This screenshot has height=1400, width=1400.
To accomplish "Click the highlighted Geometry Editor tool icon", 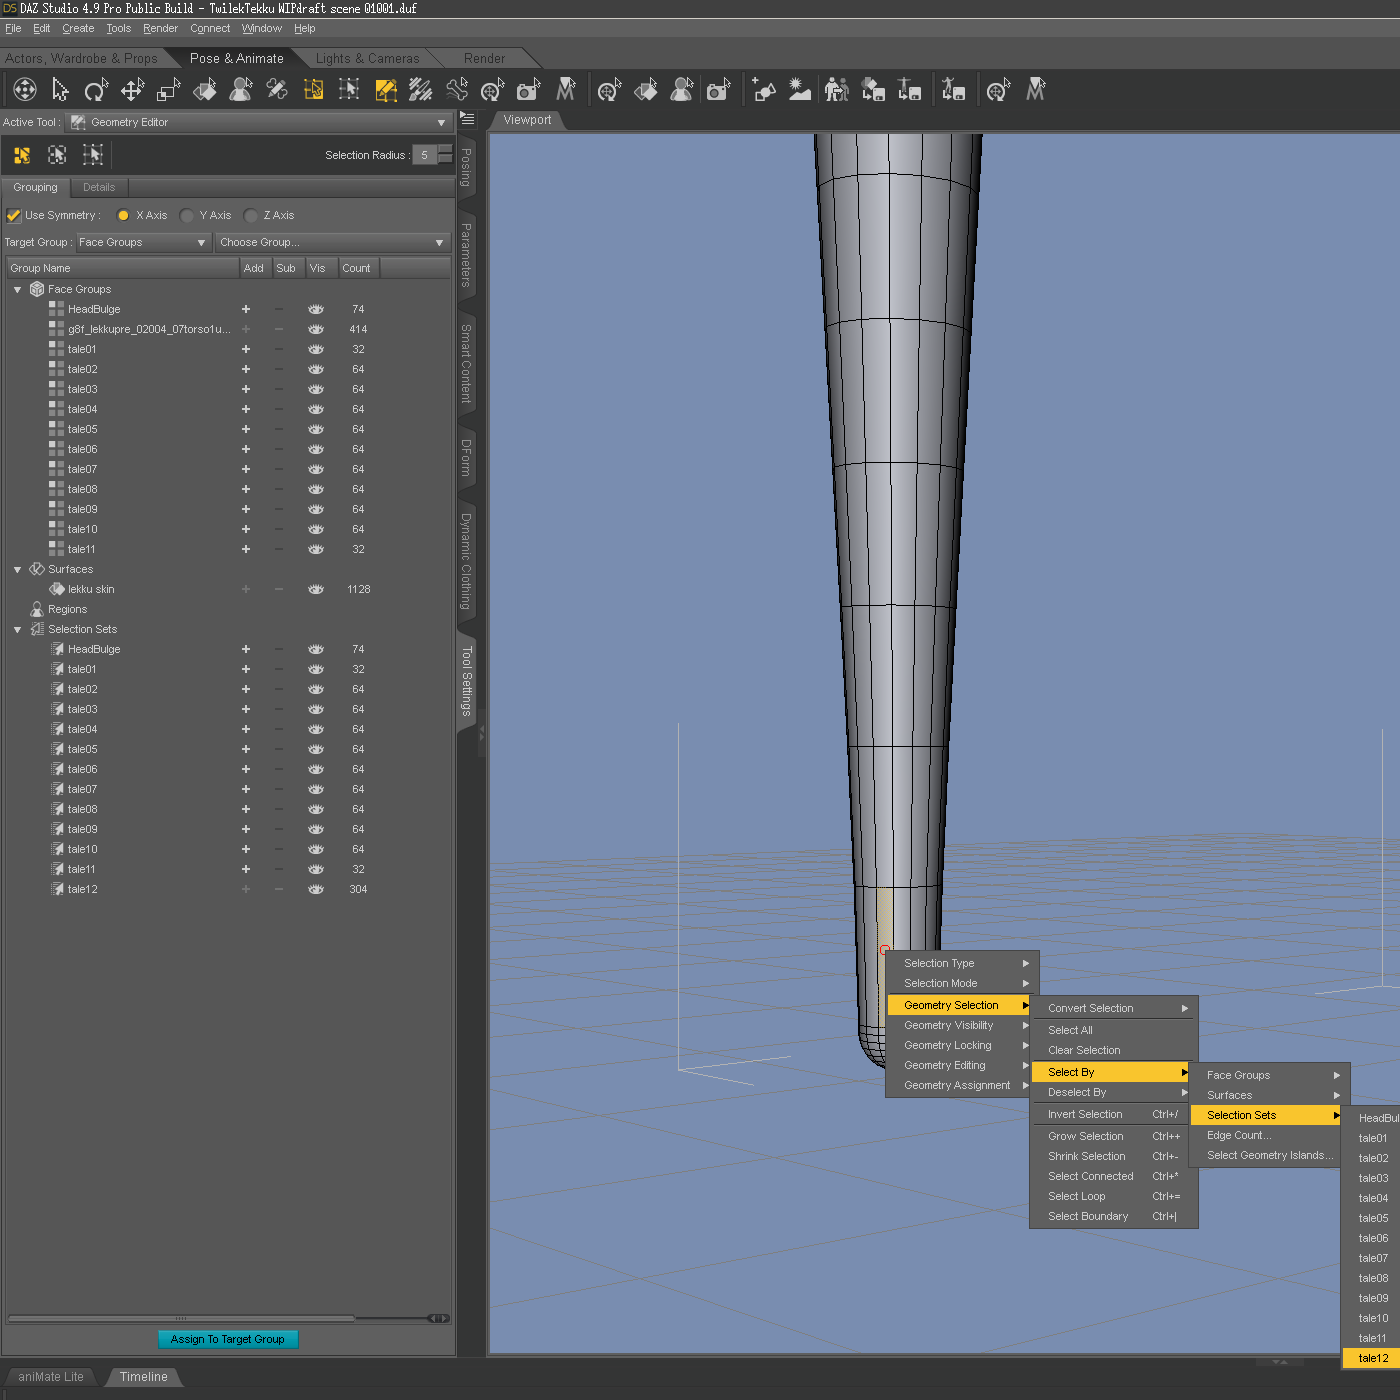I will tap(386, 91).
